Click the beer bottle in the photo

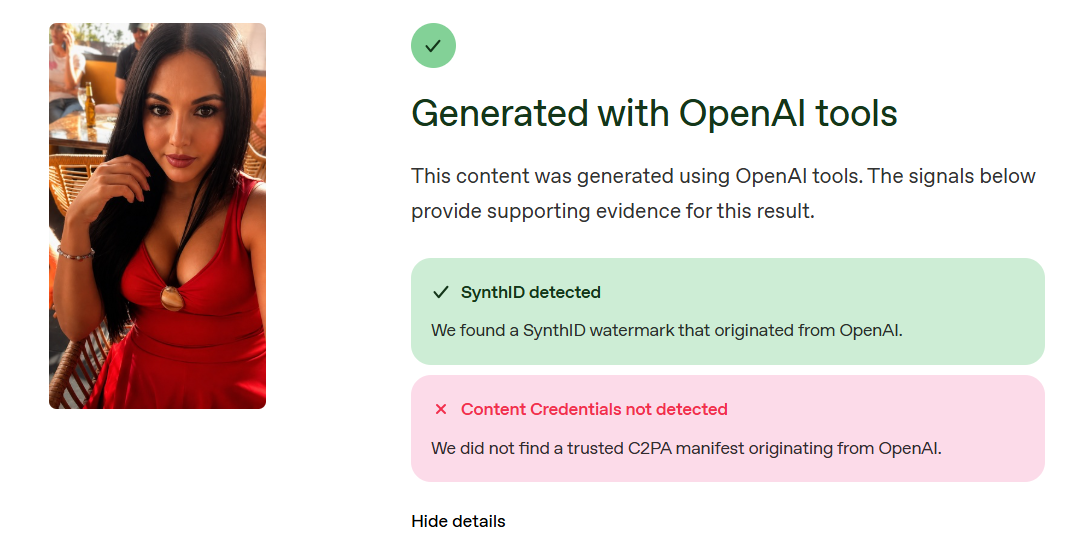coord(90,105)
